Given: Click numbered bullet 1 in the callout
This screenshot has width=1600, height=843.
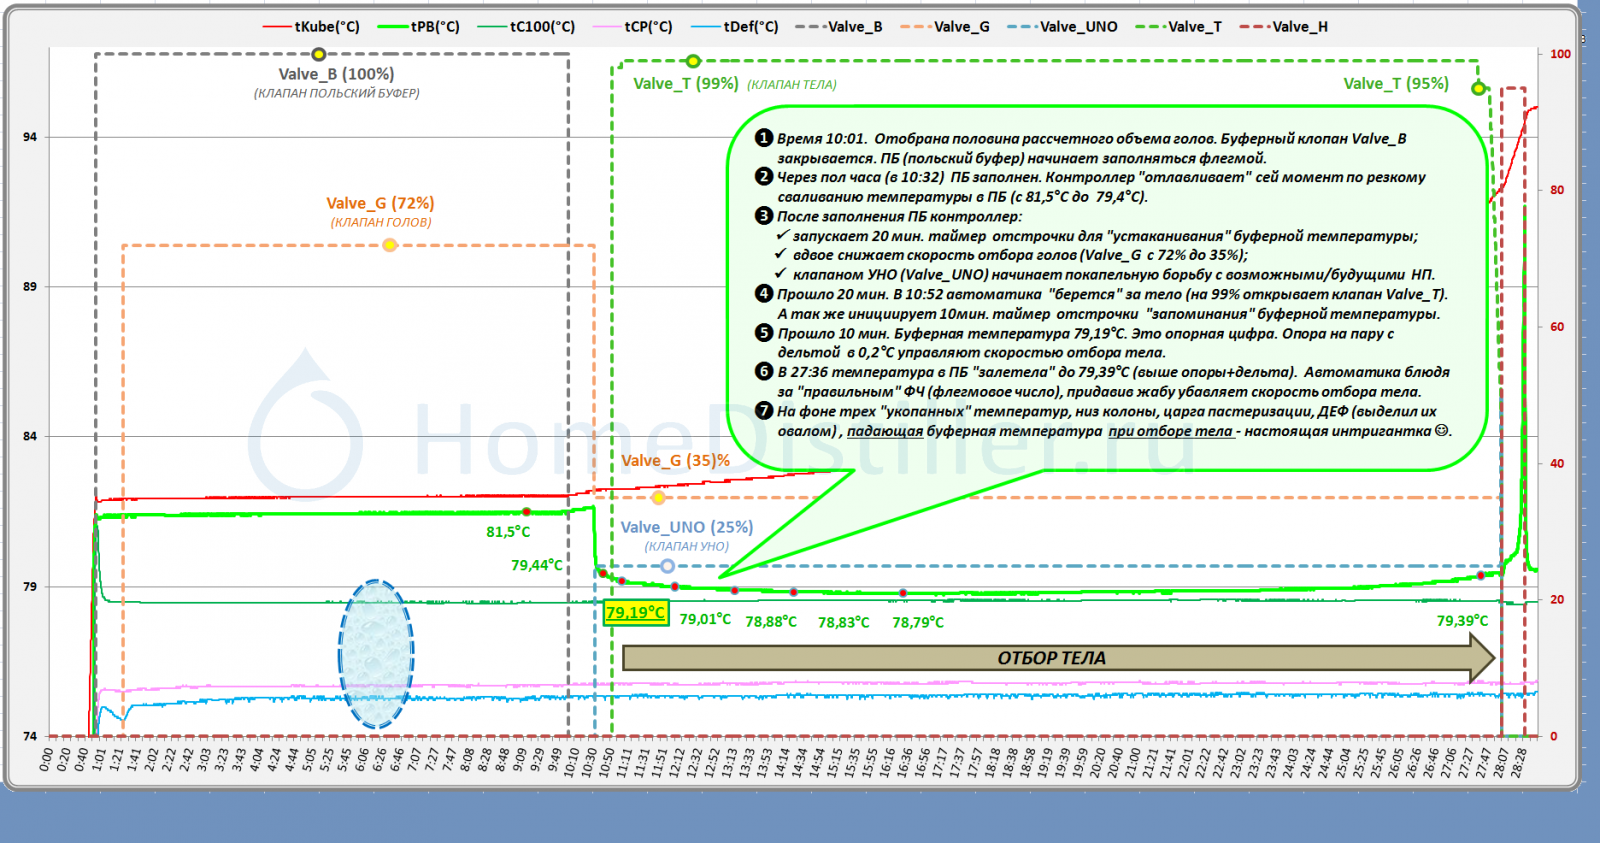Looking at the screenshot, I should [x=764, y=138].
